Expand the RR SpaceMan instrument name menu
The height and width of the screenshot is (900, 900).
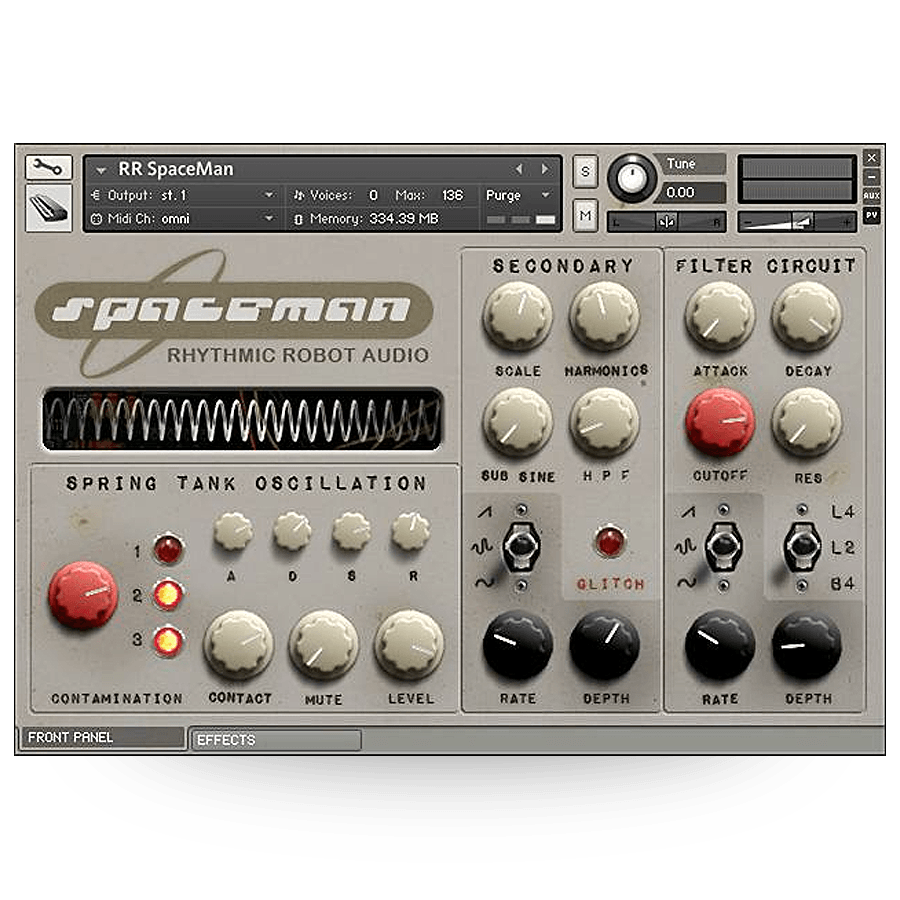102,170
